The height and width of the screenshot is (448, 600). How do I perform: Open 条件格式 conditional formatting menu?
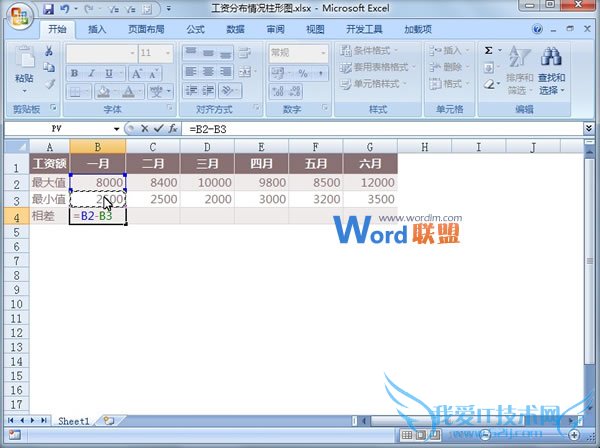click(x=369, y=51)
